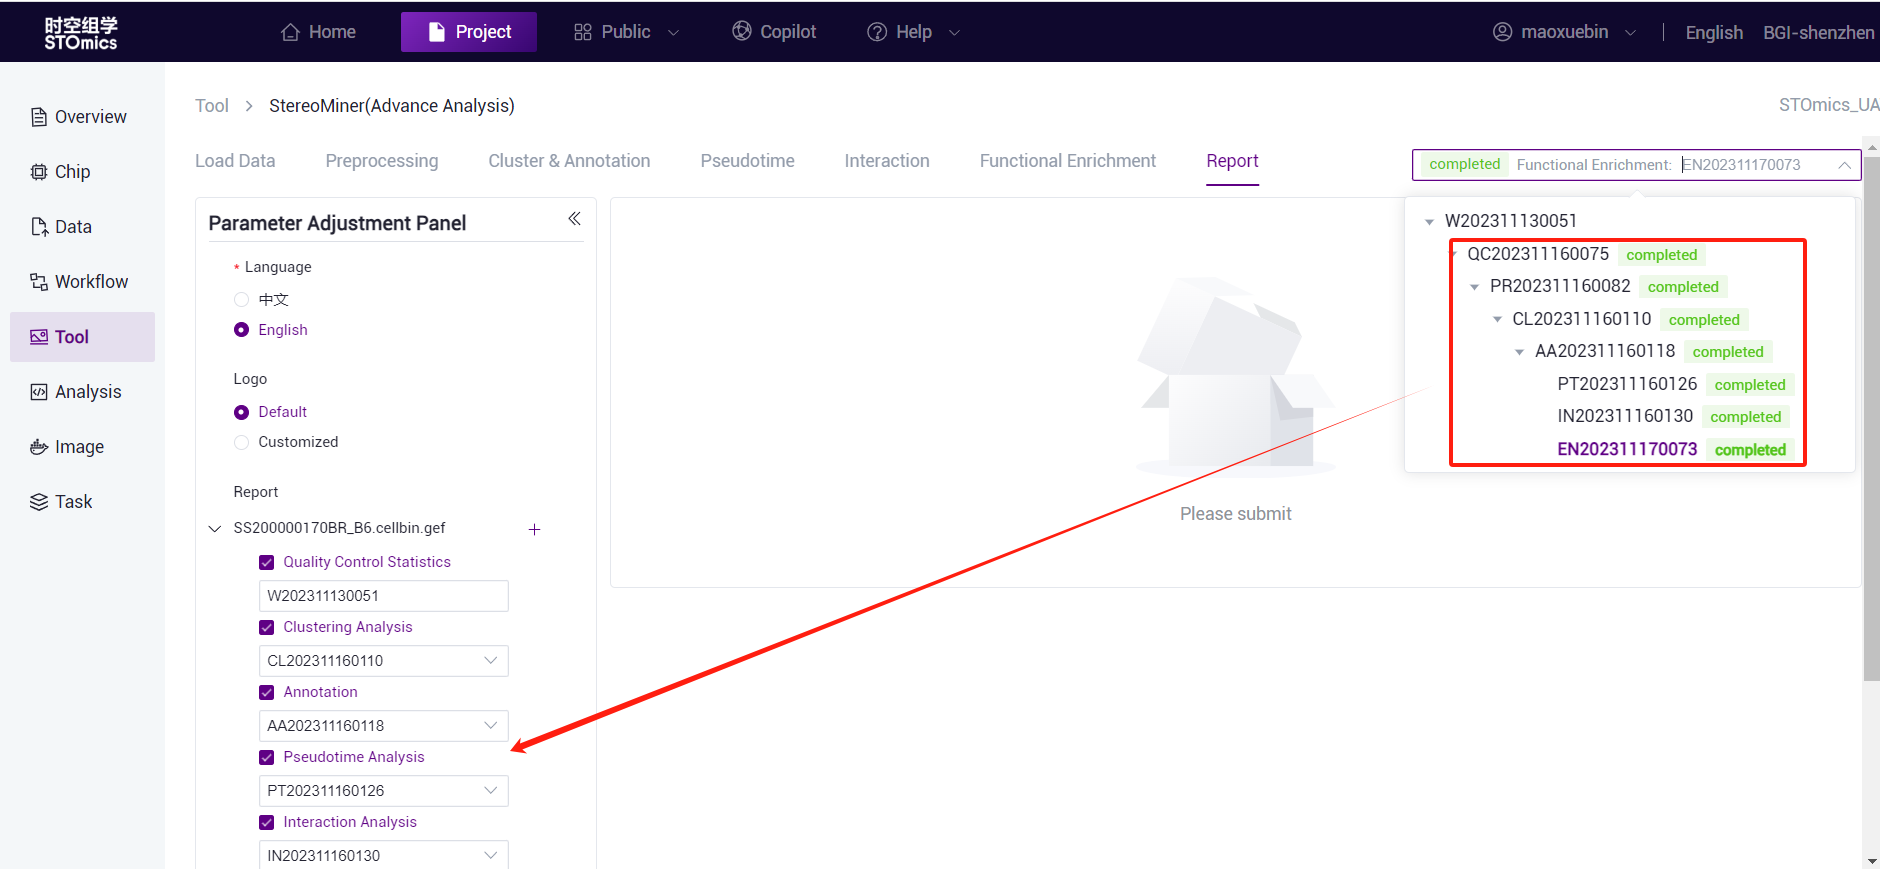Switch to the Cluster & Annotation tab

click(569, 161)
